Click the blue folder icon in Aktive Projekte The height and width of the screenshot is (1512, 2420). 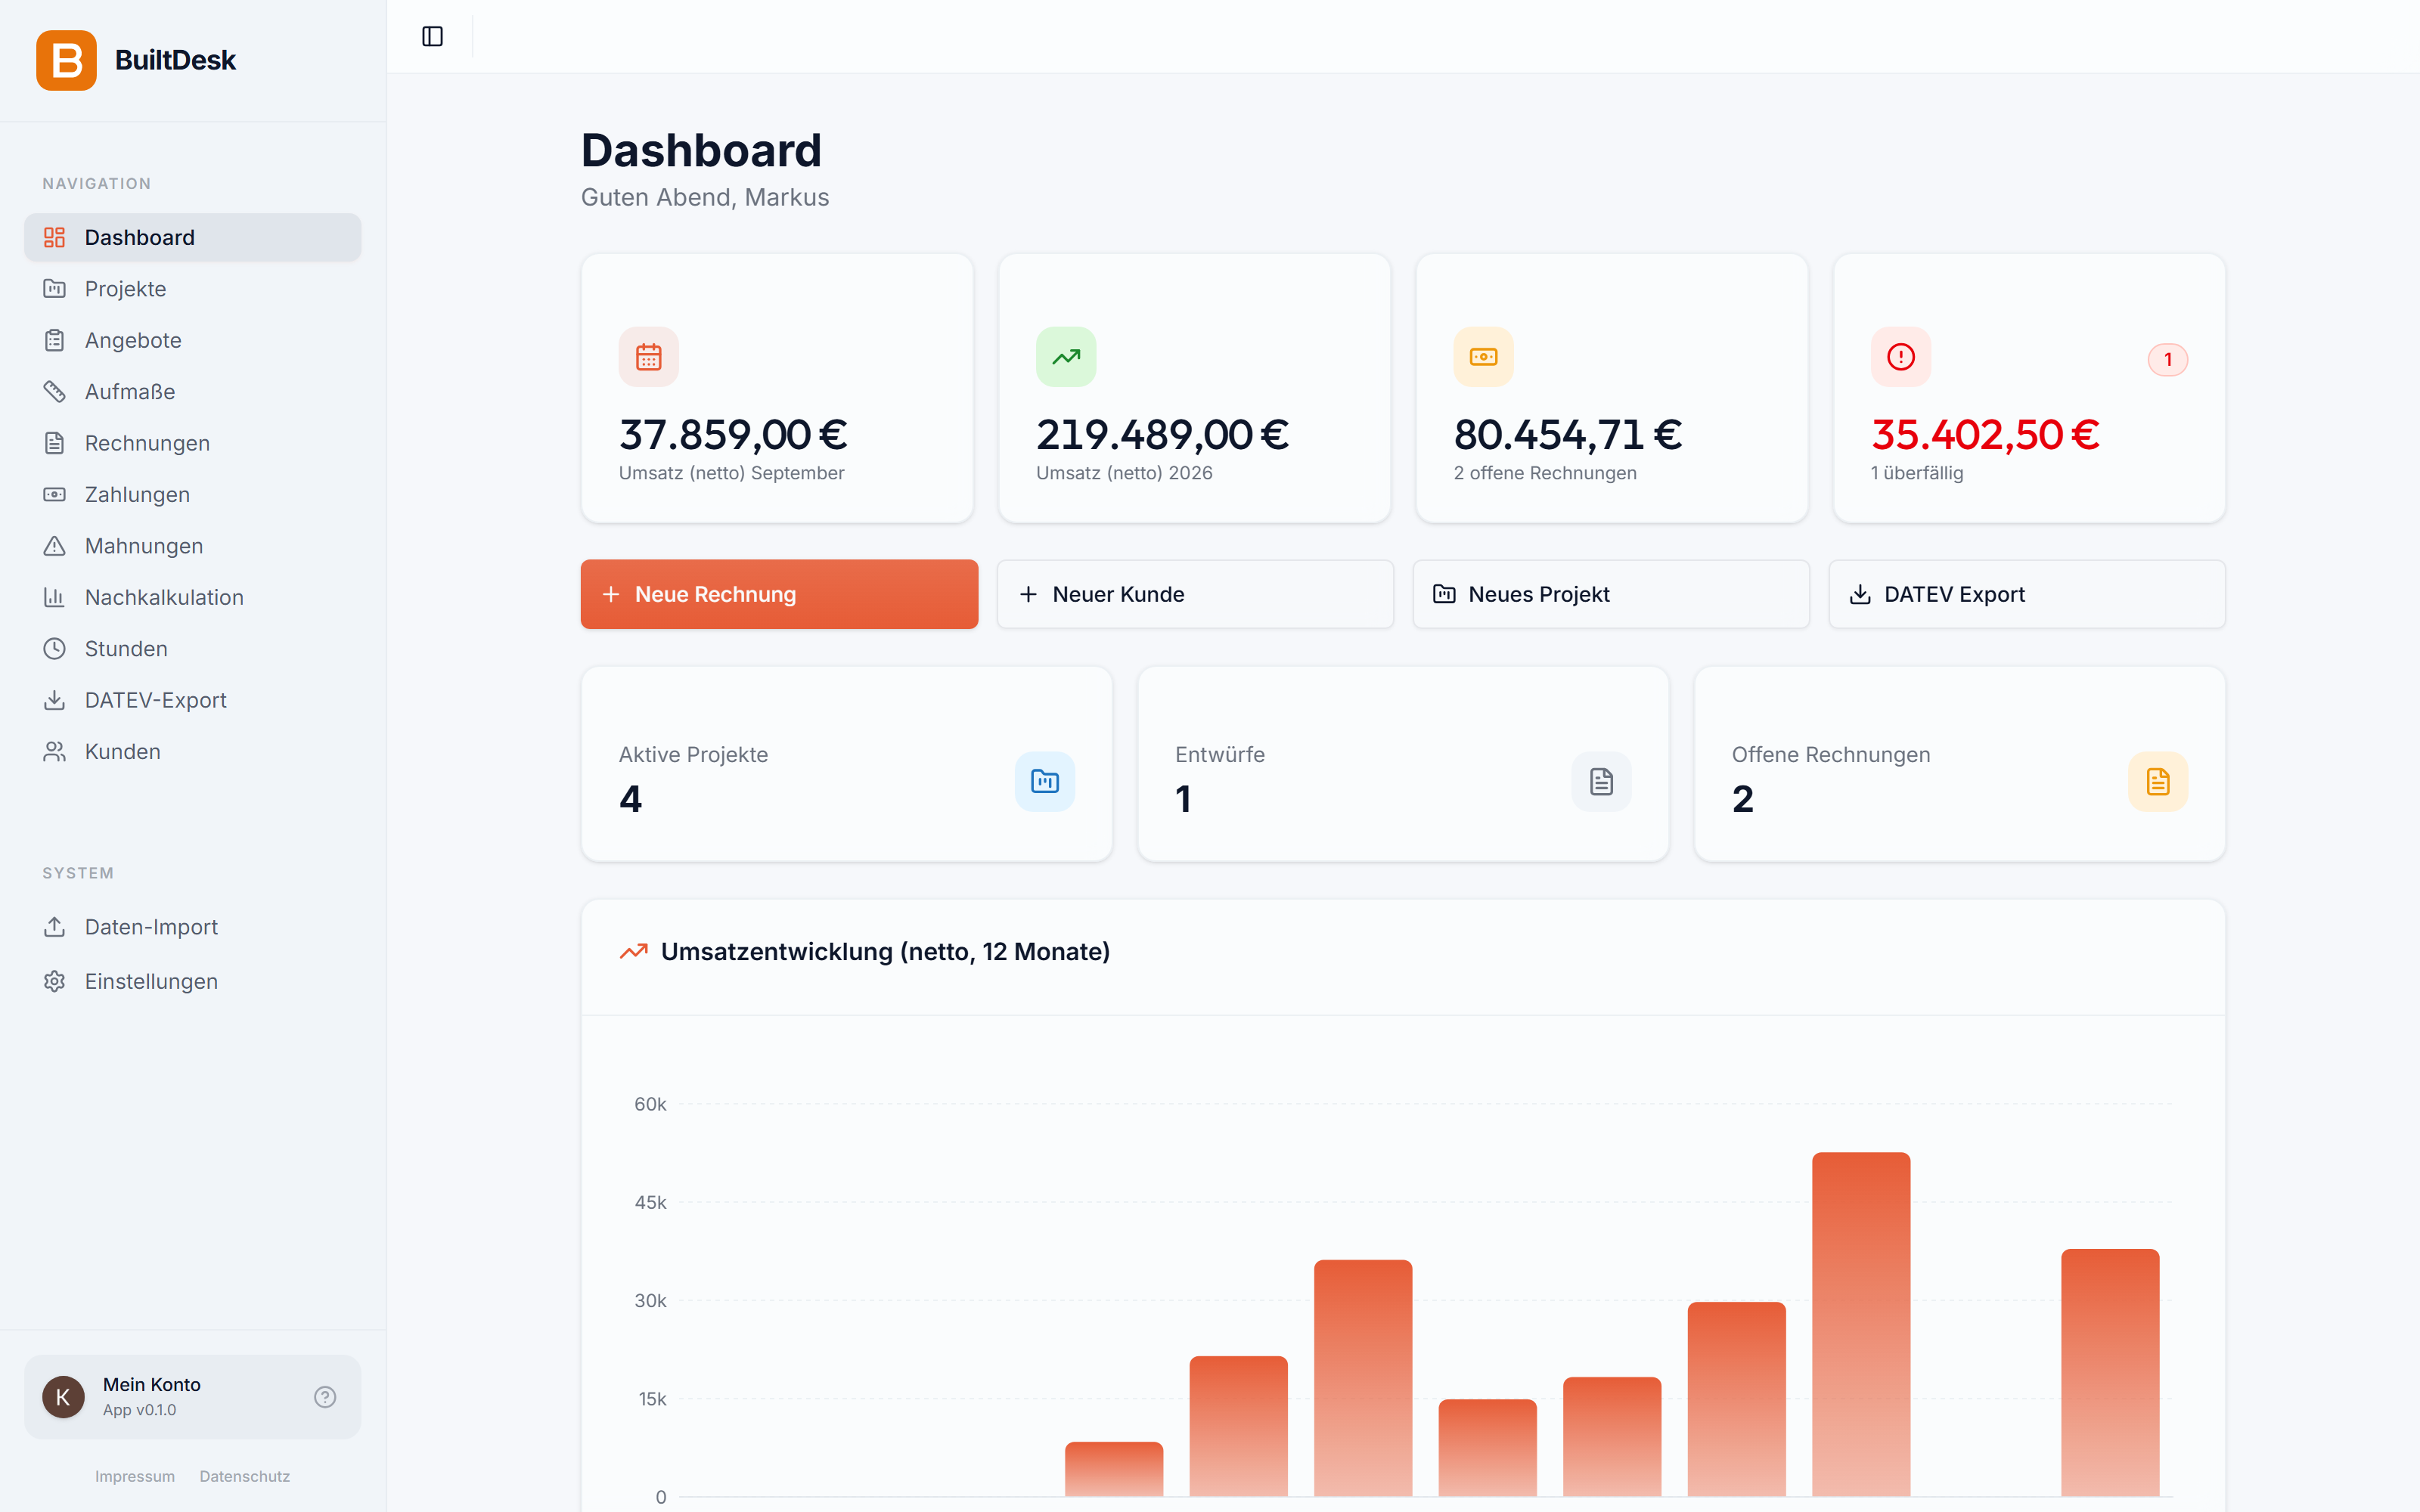pos(1044,781)
